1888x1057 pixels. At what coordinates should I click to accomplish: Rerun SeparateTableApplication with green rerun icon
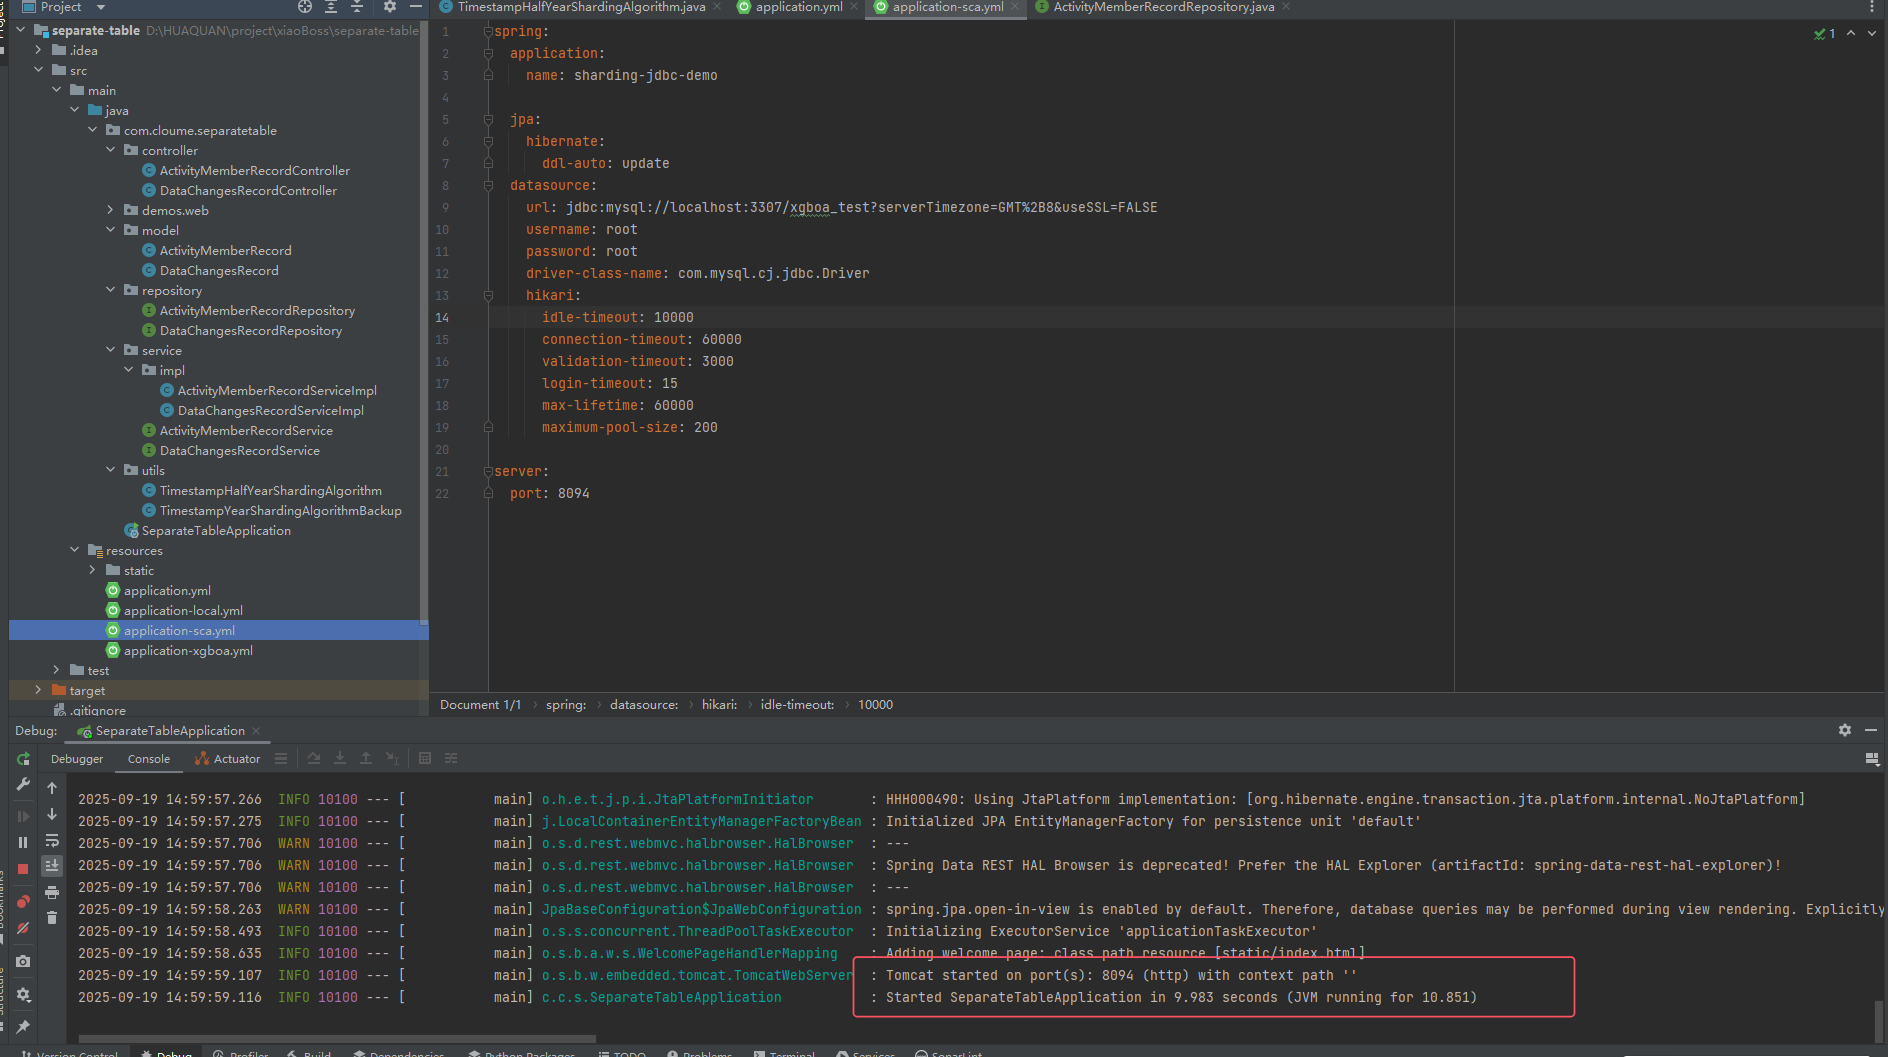[23, 759]
